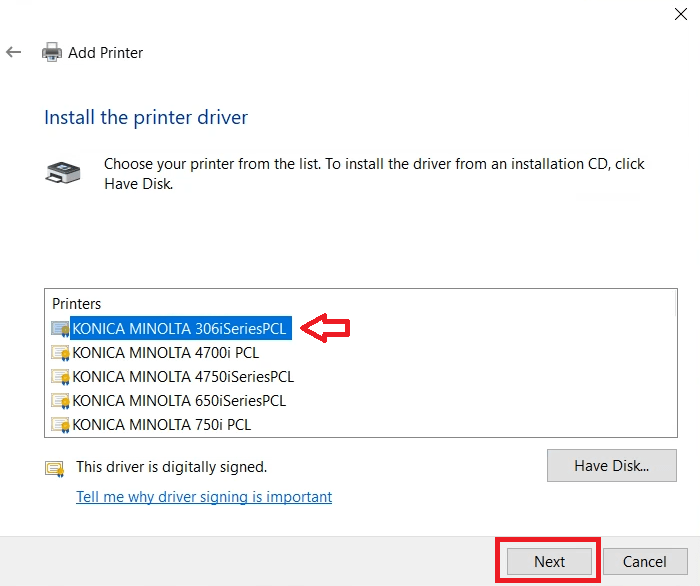Go back with the arrow icon
Screen dimensions: 700x586
coord(13,52)
